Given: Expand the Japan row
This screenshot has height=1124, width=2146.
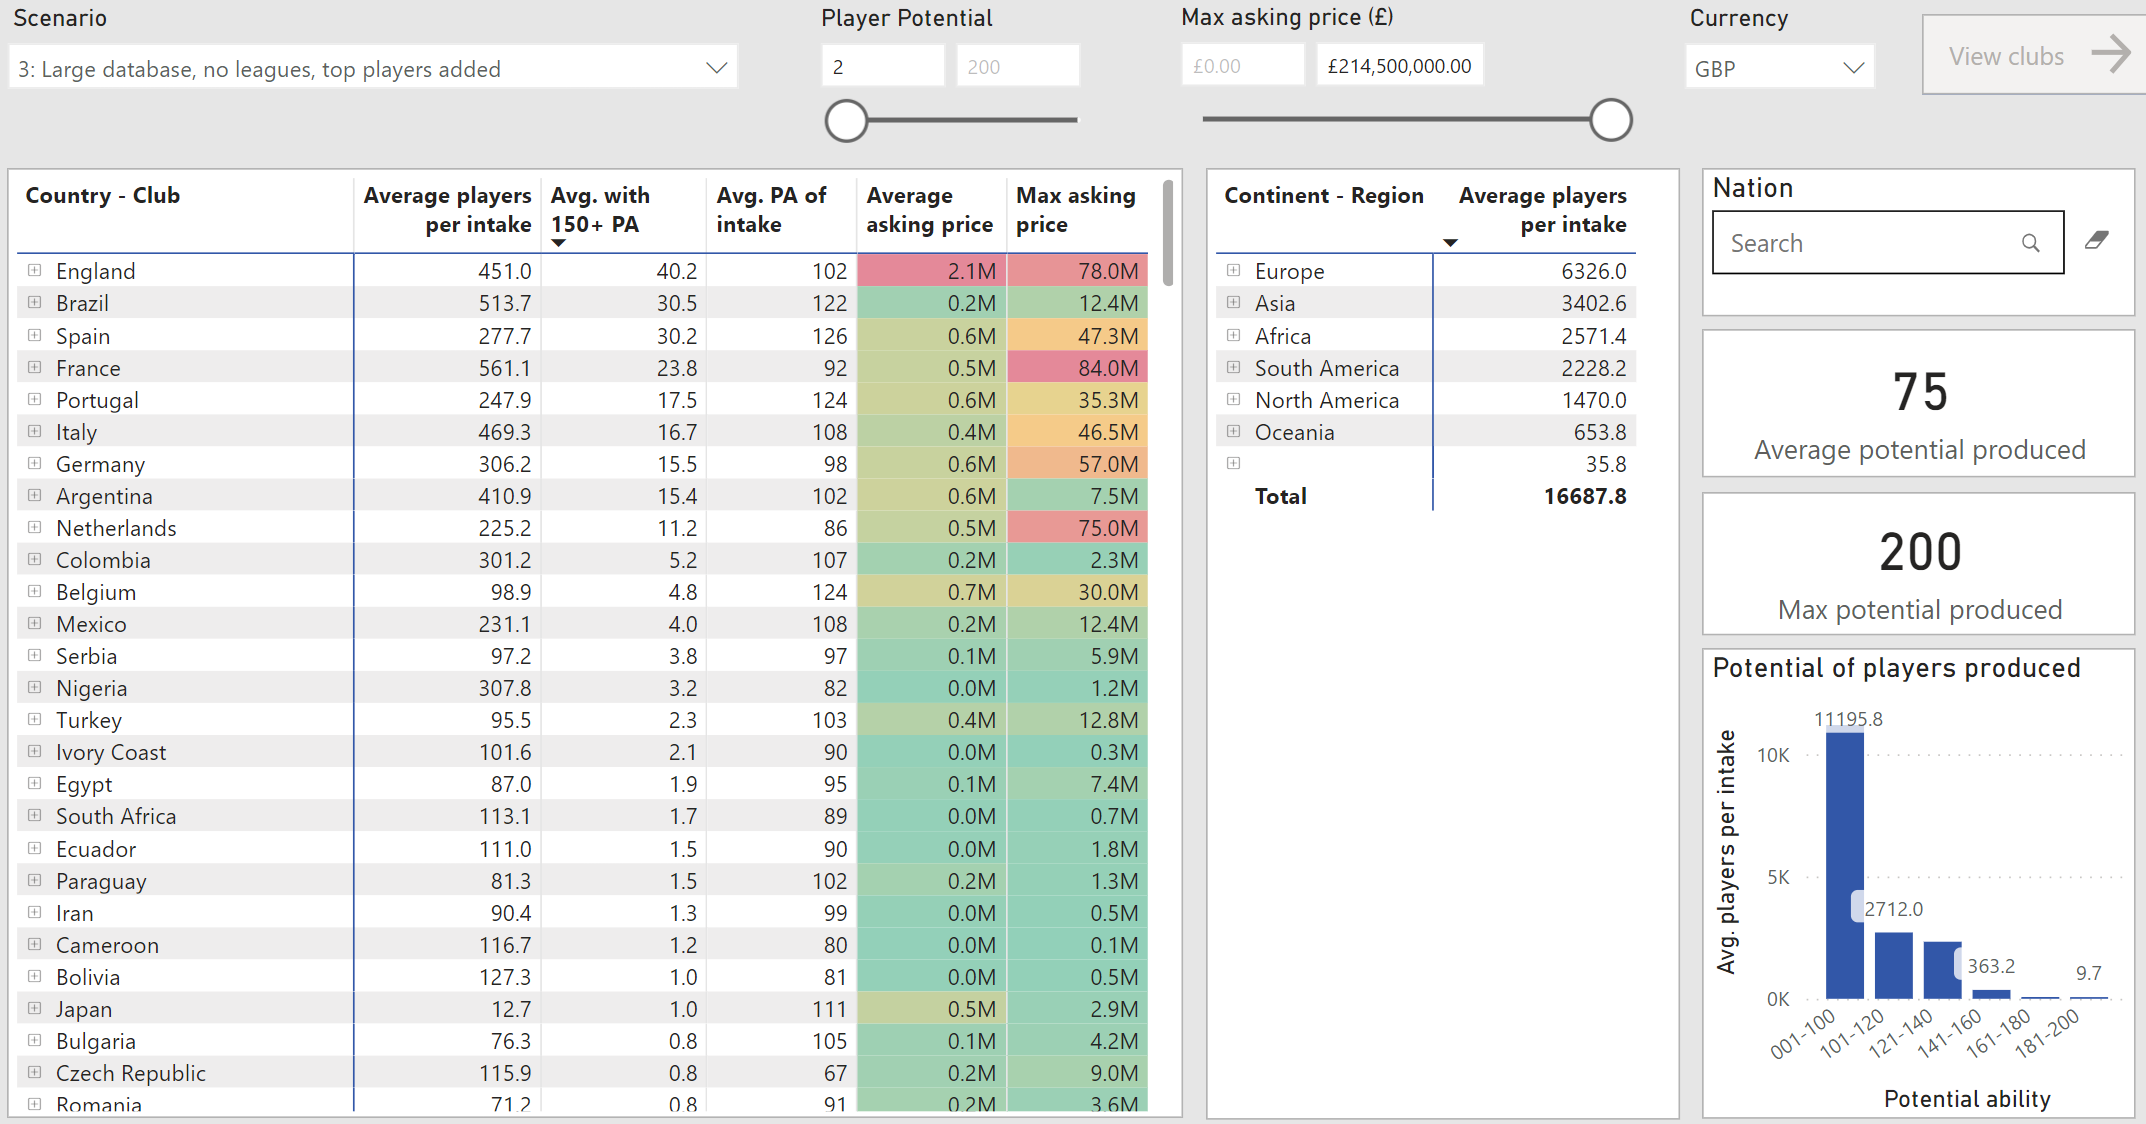Looking at the screenshot, I should point(35,1008).
